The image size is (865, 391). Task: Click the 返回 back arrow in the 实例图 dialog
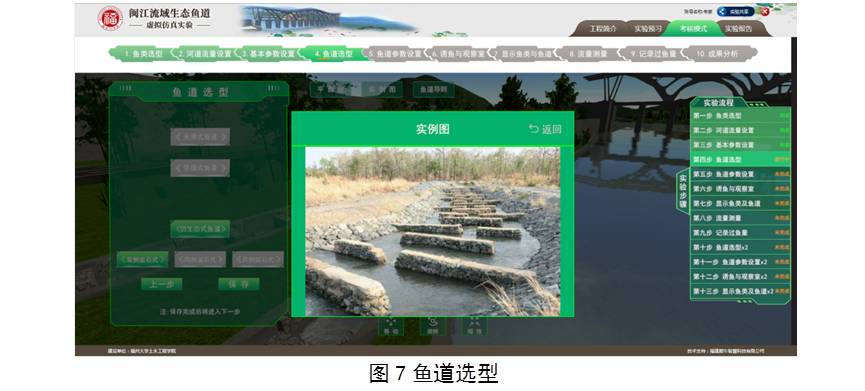545,130
